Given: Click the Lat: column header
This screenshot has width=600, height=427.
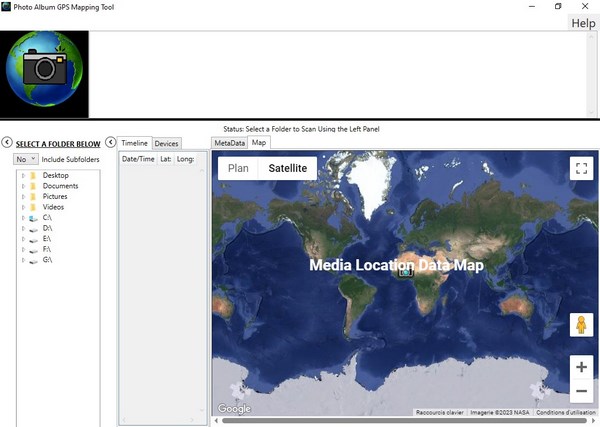Looking at the screenshot, I should pyautogui.click(x=165, y=159).
